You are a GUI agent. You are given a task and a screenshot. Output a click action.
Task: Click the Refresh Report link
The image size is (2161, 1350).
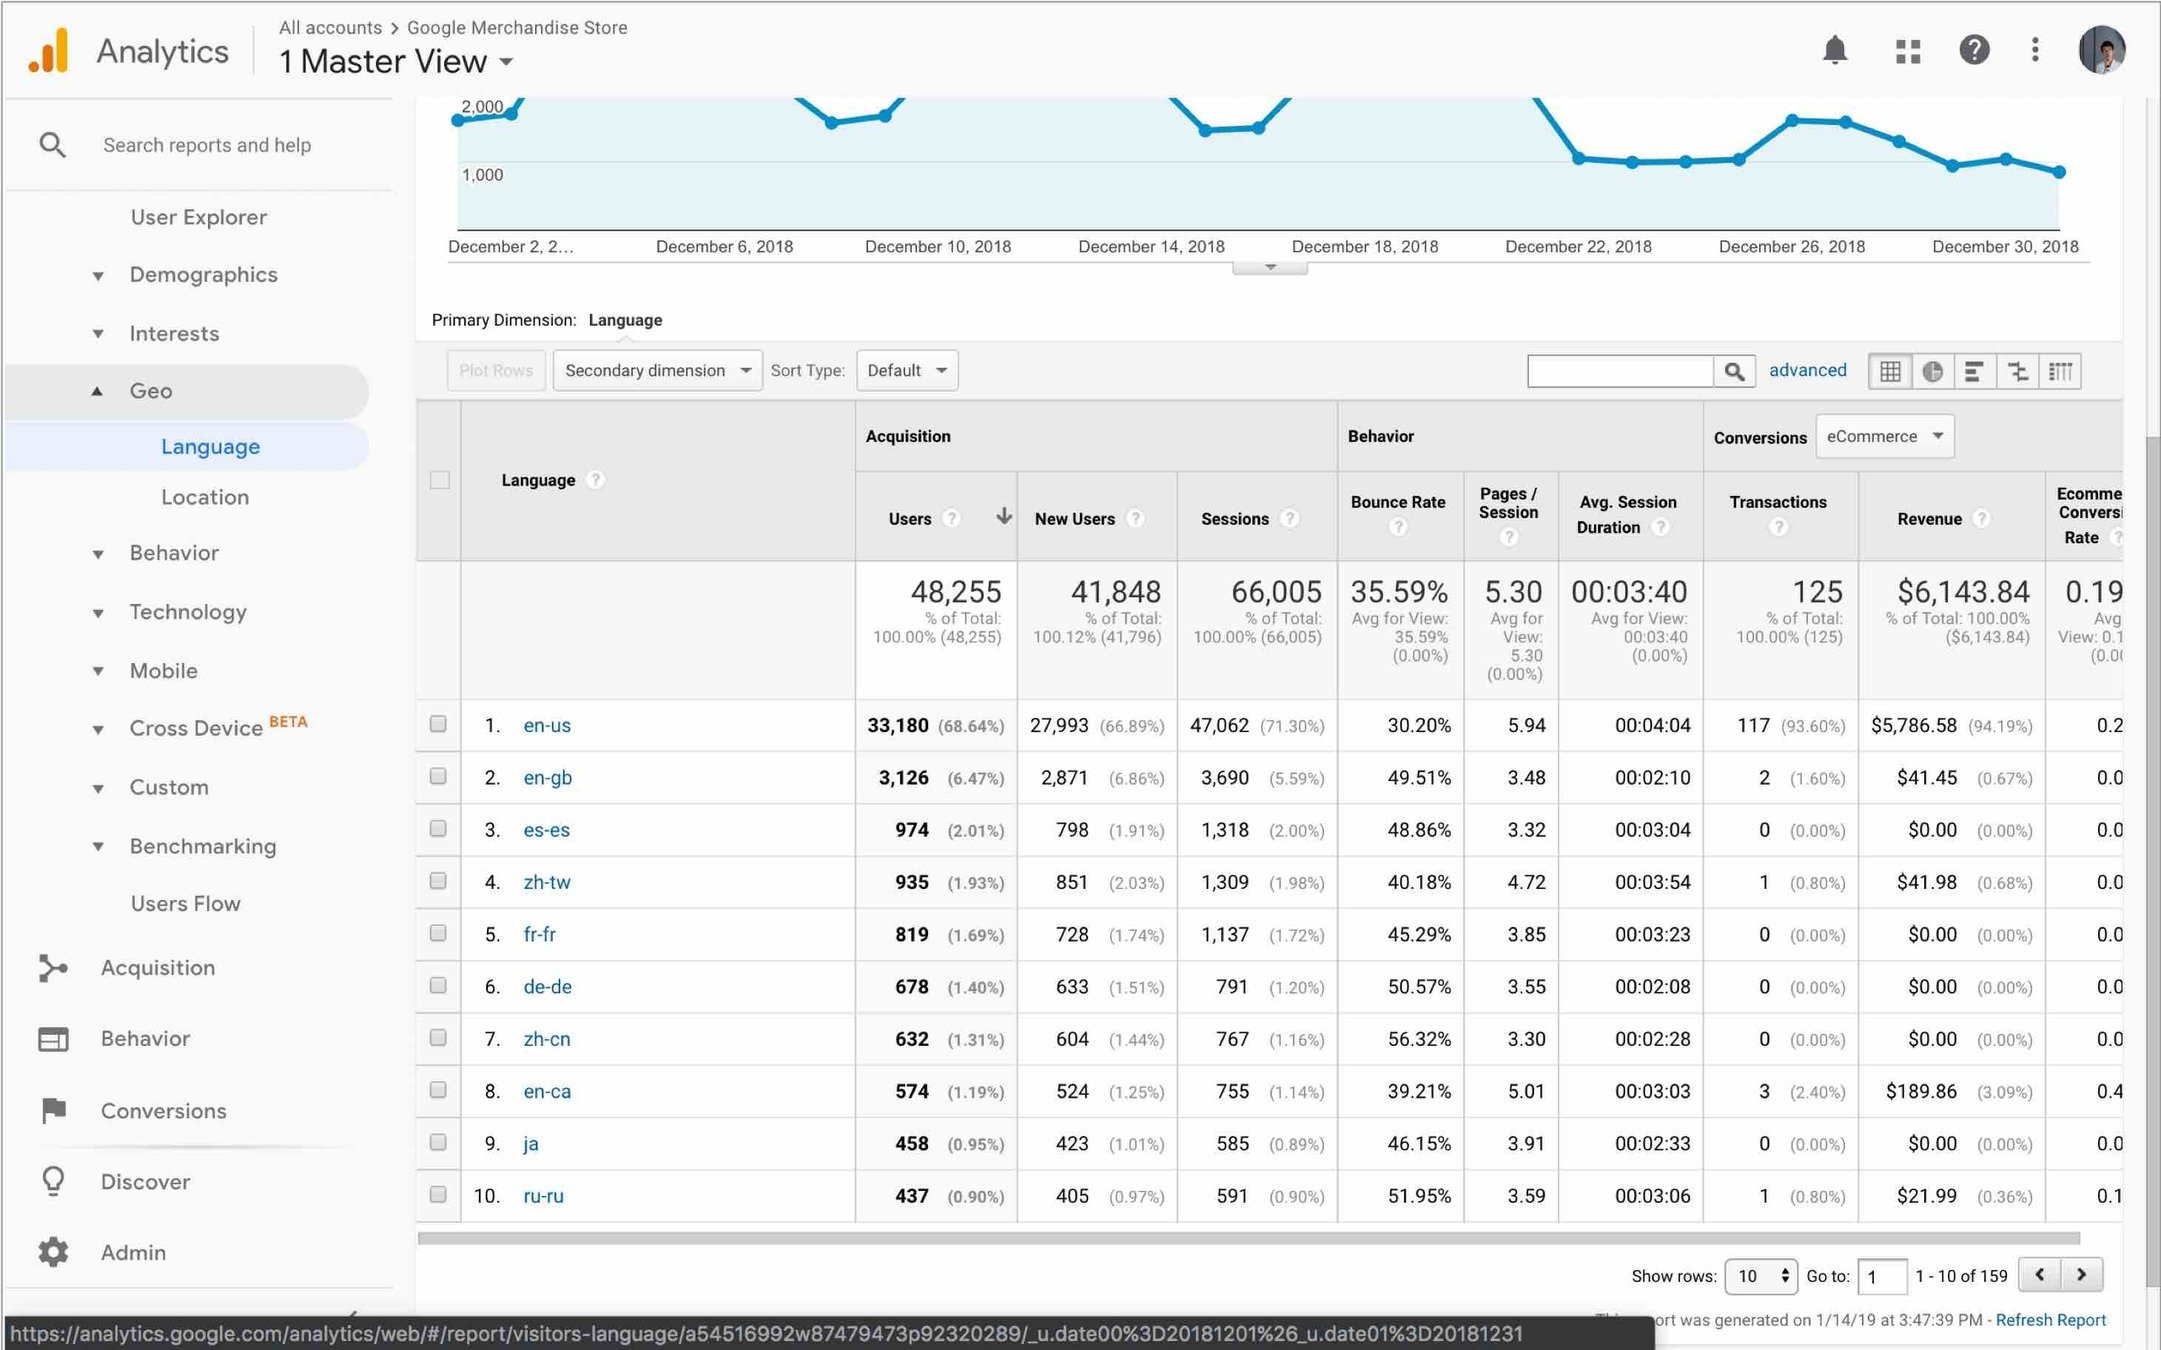coord(2050,1320)
